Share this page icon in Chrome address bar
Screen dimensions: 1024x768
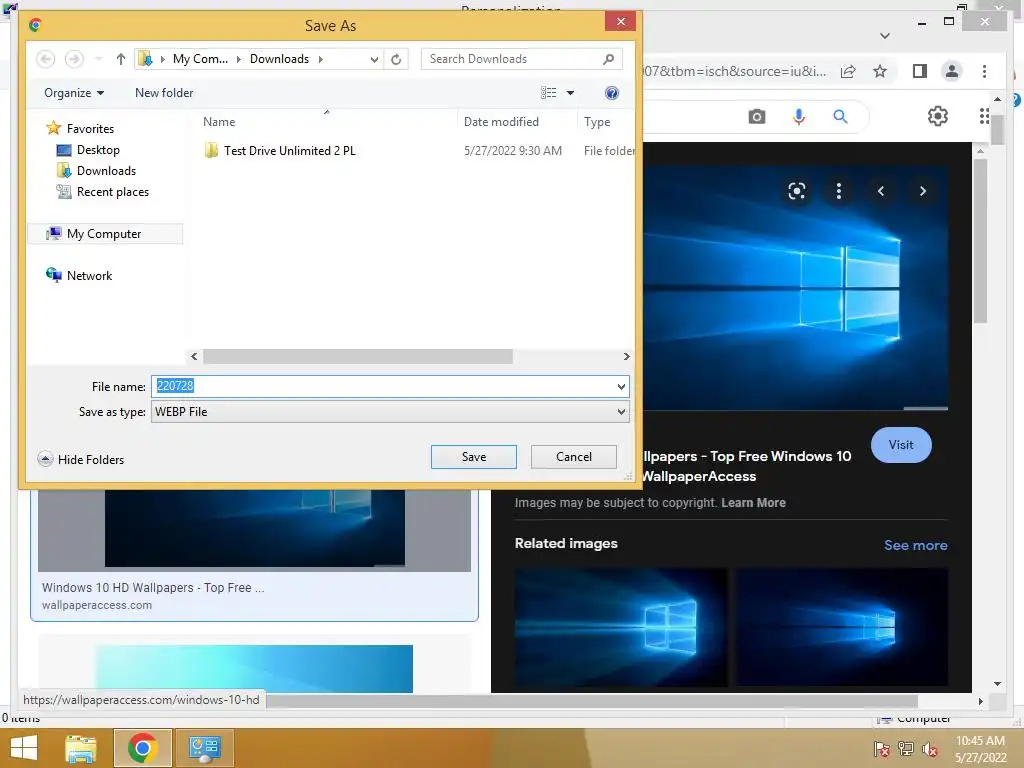[x=848, y=71]
